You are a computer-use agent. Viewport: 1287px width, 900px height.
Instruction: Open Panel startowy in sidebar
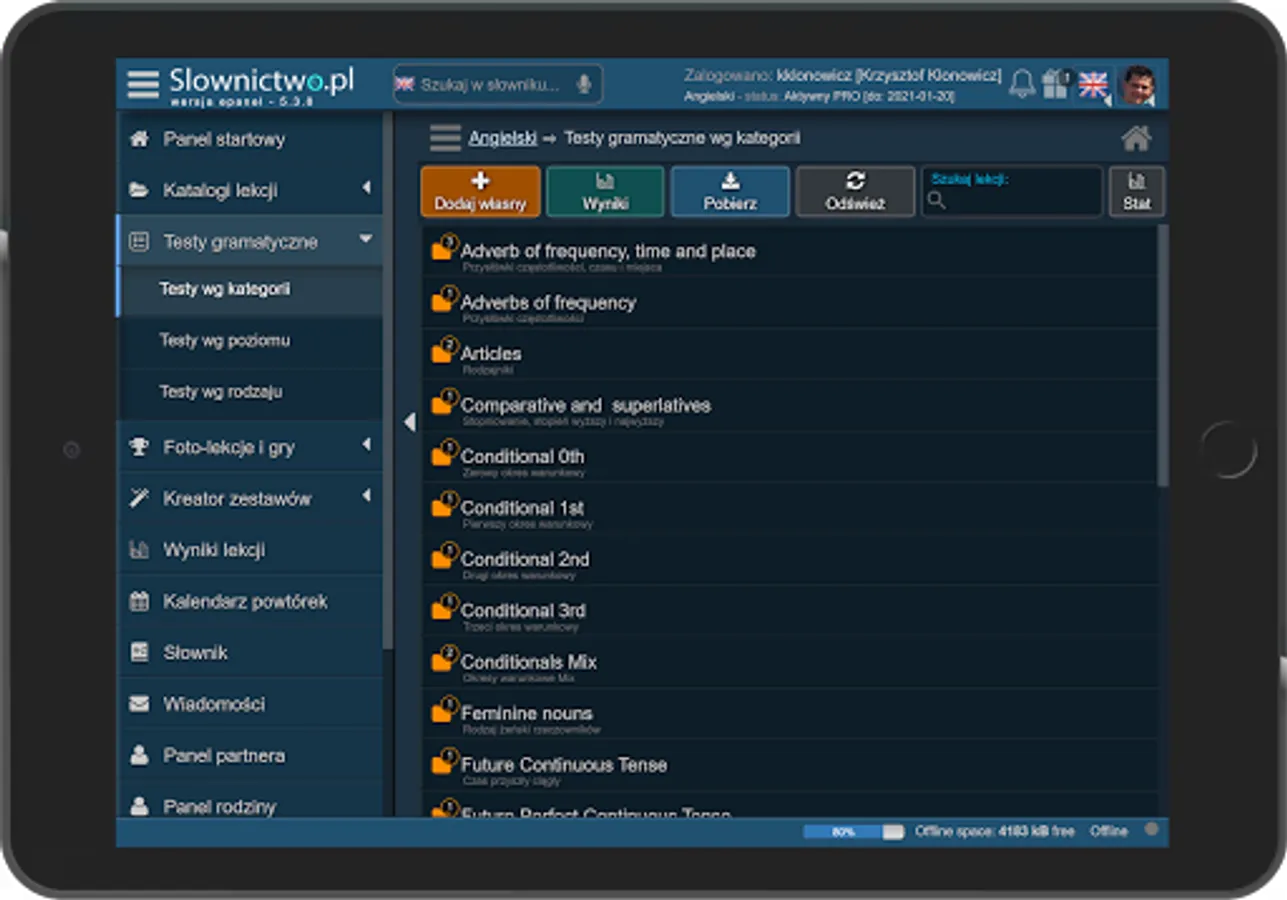(x=249, y=139)
